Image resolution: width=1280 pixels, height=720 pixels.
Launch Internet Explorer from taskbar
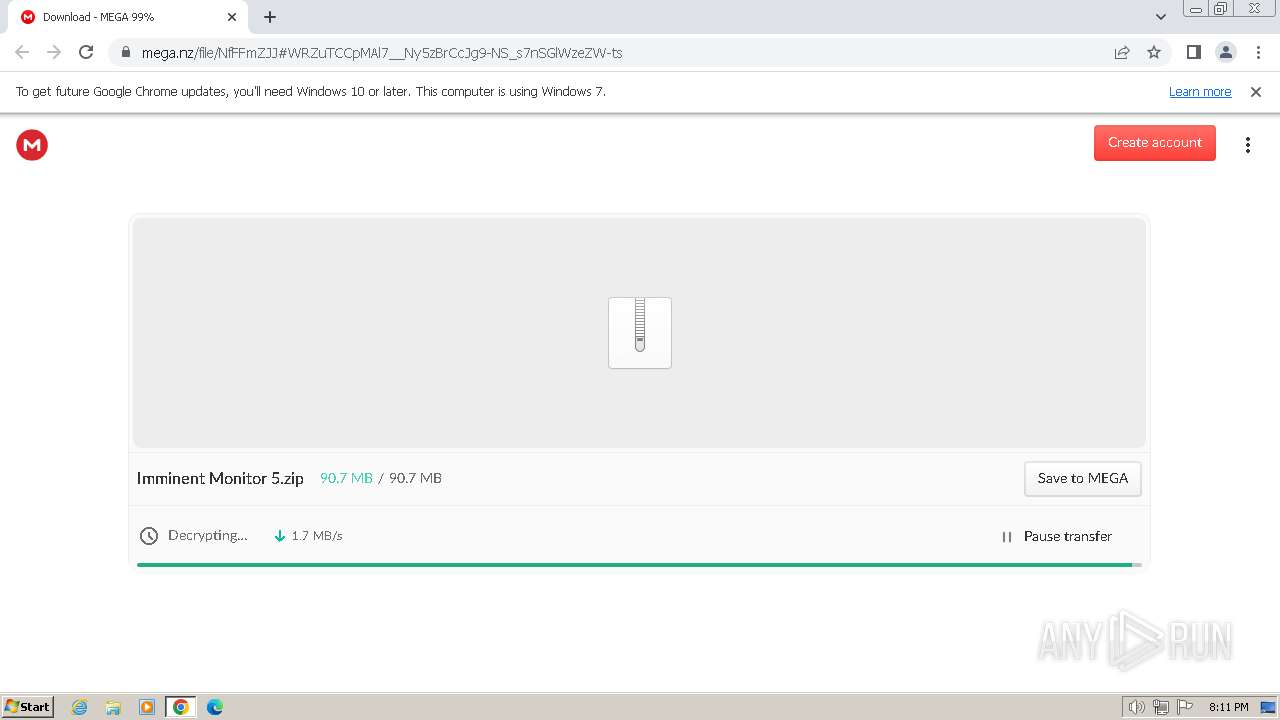(80, 707)
